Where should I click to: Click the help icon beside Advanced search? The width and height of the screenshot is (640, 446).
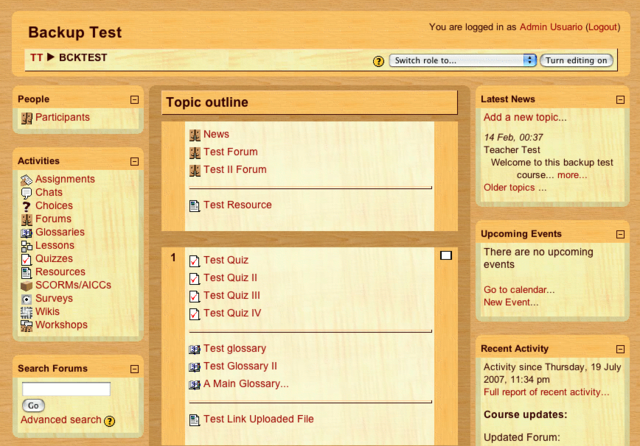[109, 421]
